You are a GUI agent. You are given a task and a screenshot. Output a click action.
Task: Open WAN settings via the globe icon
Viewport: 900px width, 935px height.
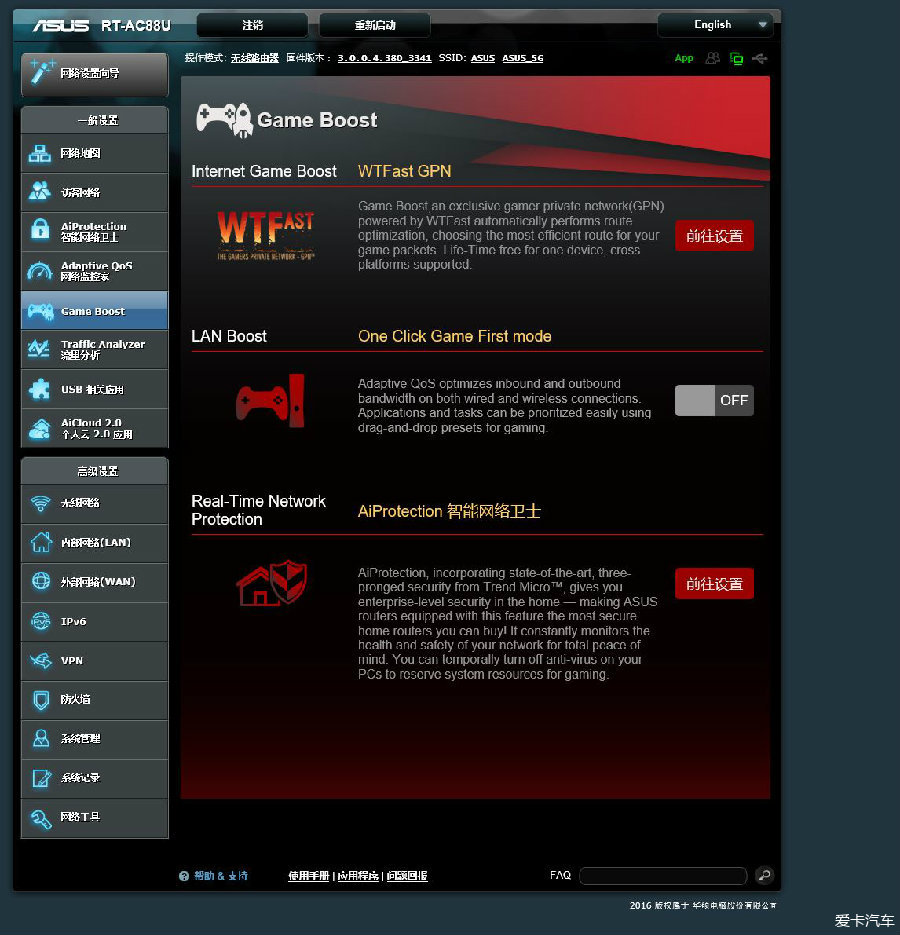[41, 581]
